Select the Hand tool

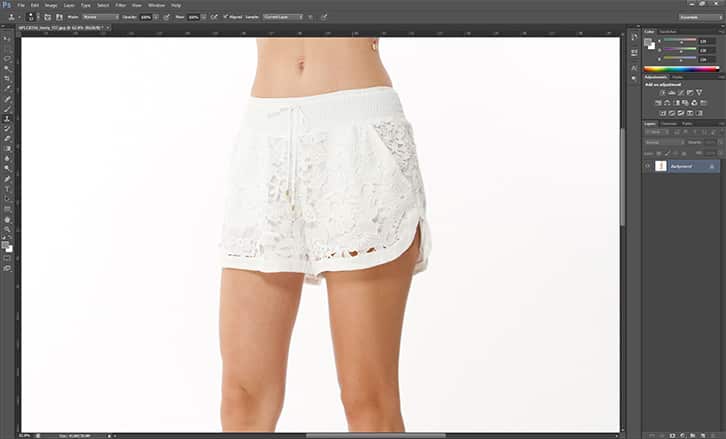coord(8,220)
